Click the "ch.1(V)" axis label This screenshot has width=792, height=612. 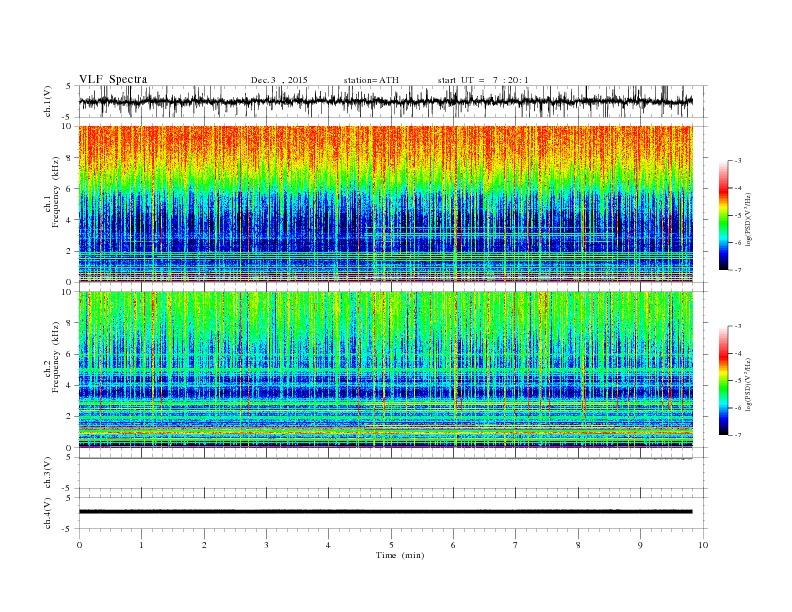click(x=48, y=103)
